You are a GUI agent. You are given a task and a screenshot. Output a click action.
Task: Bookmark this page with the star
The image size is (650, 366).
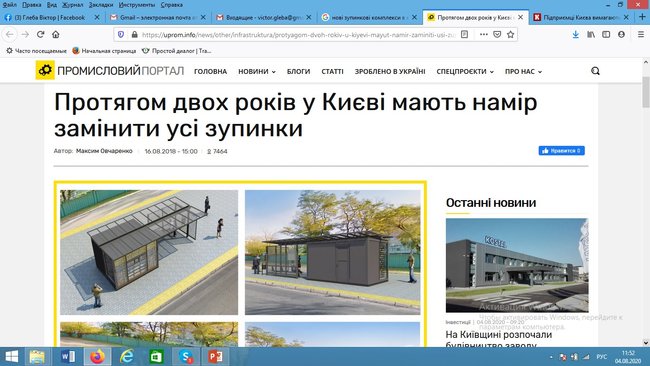(x=510, y=34)
